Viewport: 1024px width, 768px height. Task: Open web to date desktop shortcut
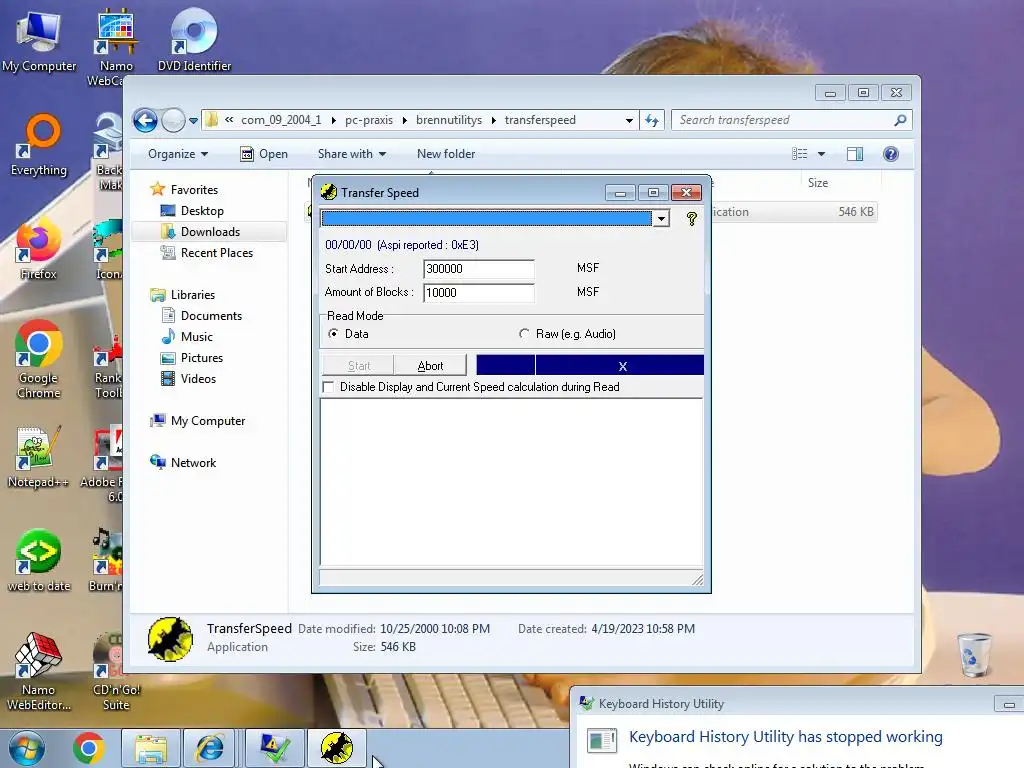click(39, 560)
